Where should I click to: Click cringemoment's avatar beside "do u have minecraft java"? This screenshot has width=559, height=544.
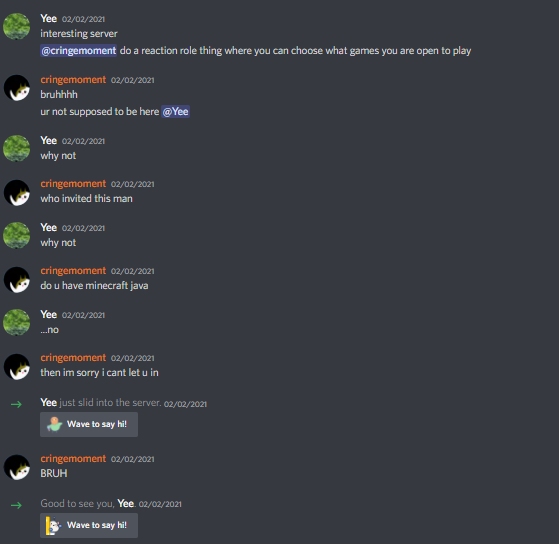click(16, 279)
